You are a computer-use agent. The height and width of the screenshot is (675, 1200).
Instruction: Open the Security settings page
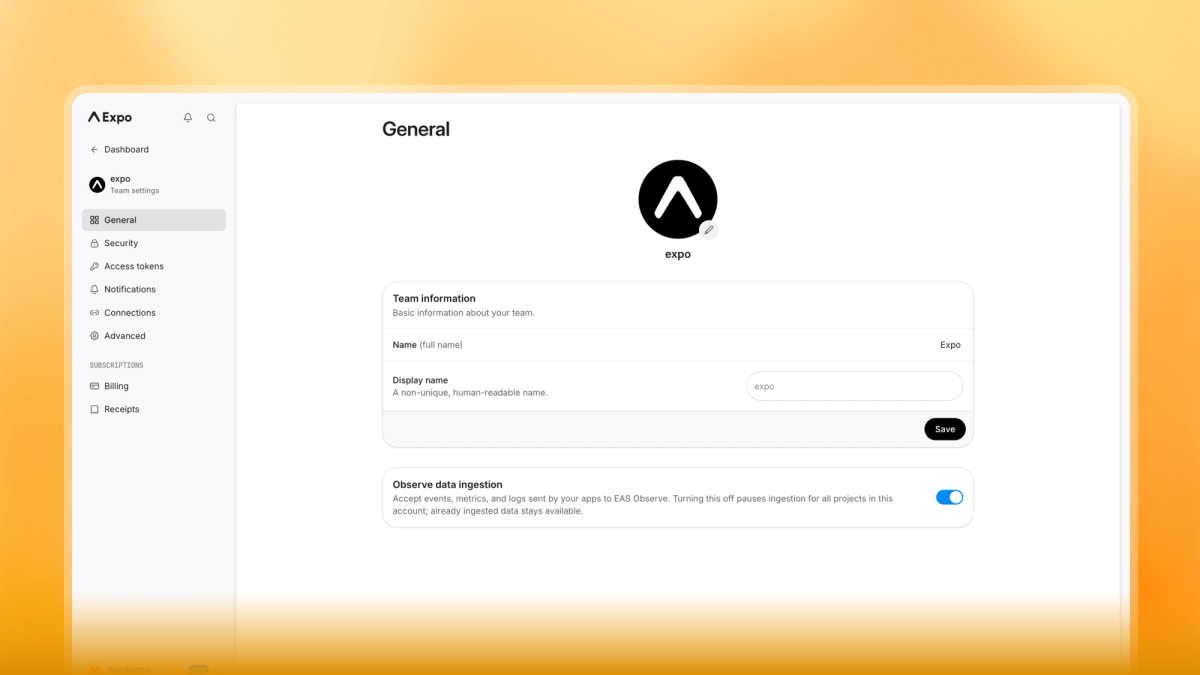coord(154,243)
